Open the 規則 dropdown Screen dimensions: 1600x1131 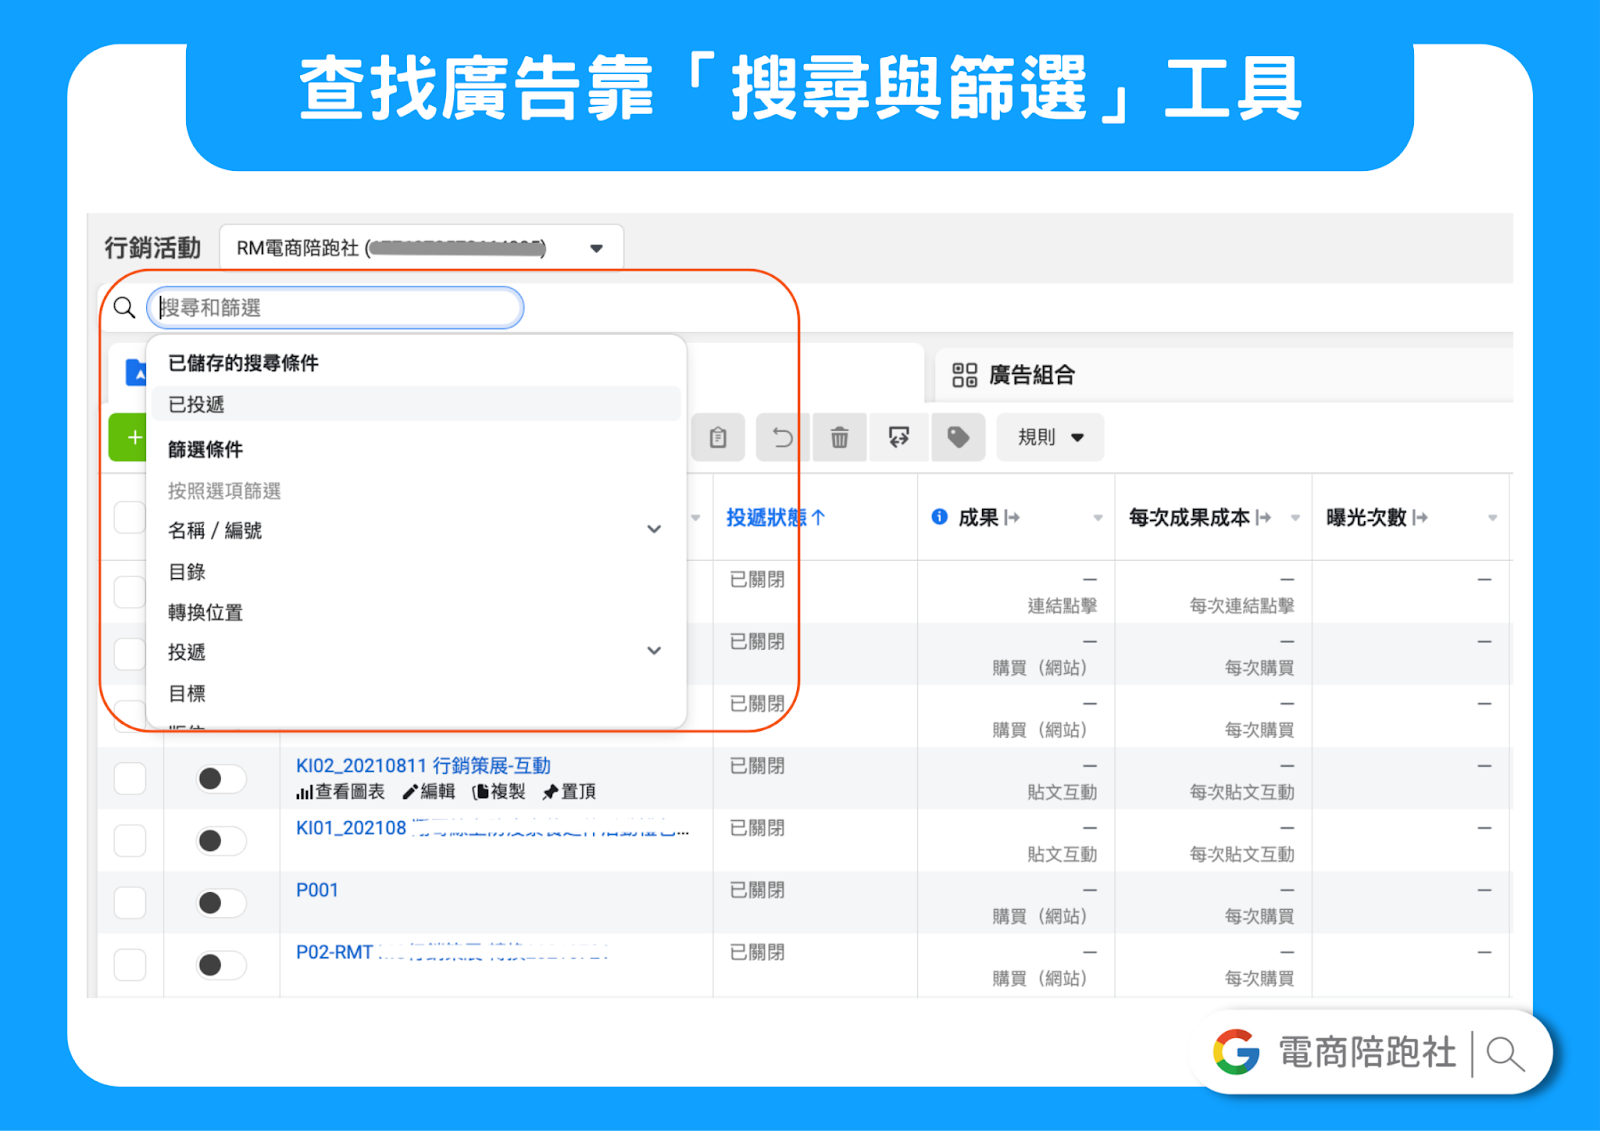tap(1050, 437)
